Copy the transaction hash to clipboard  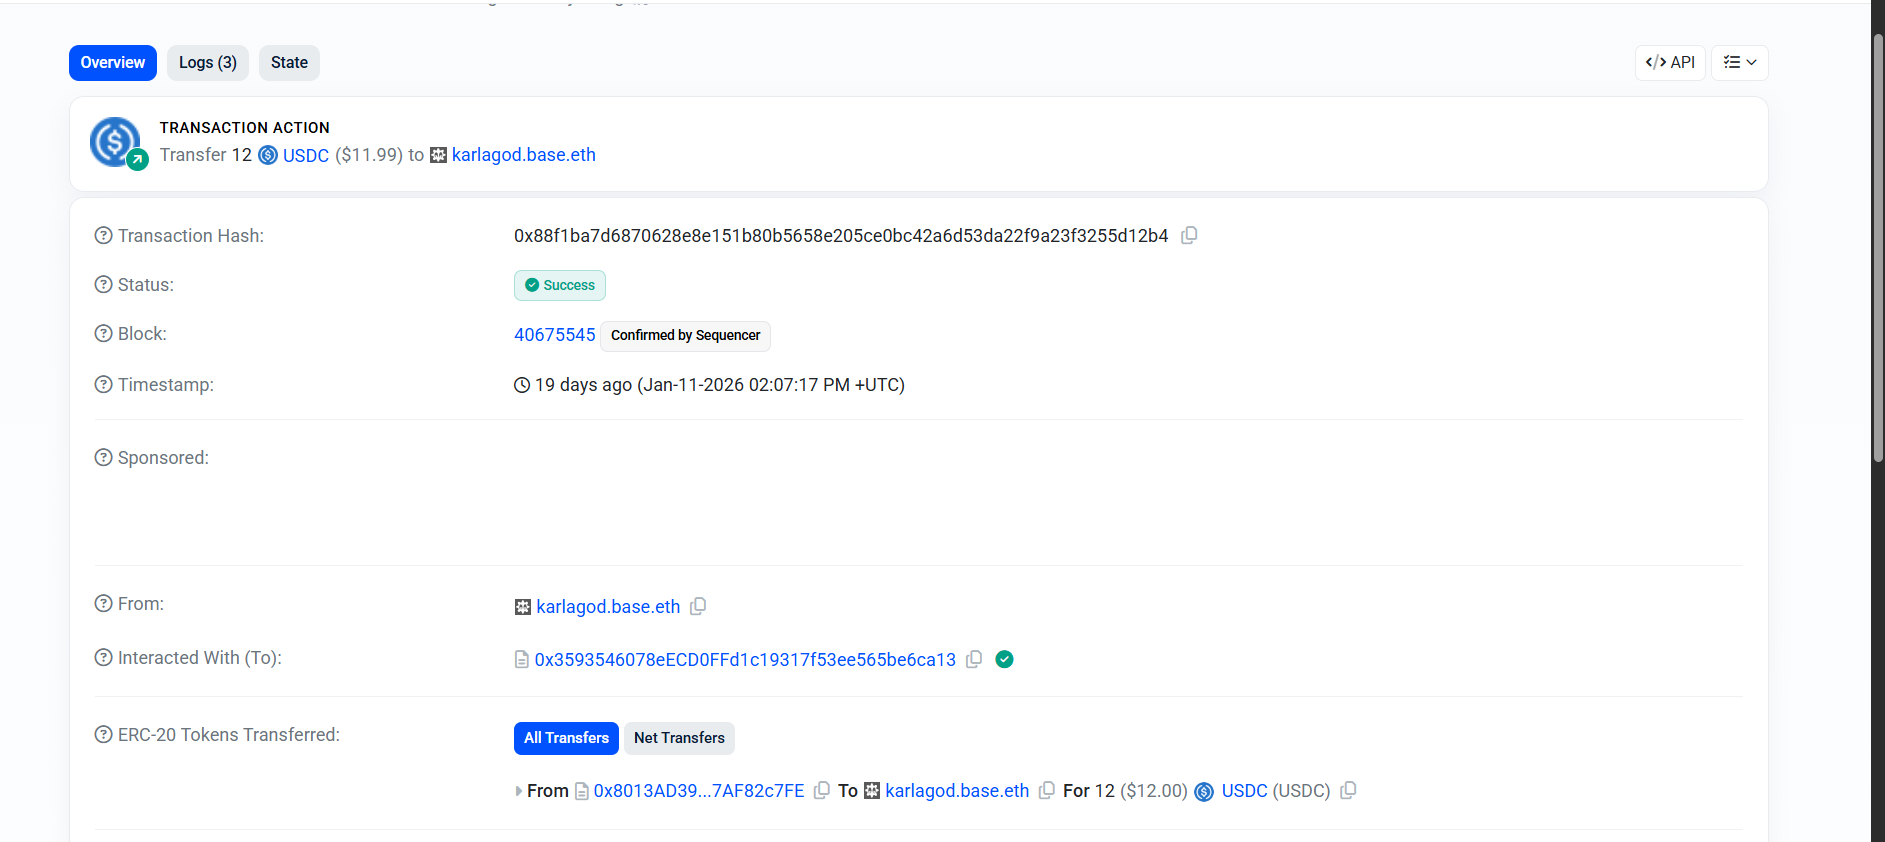click(1189, 236)
